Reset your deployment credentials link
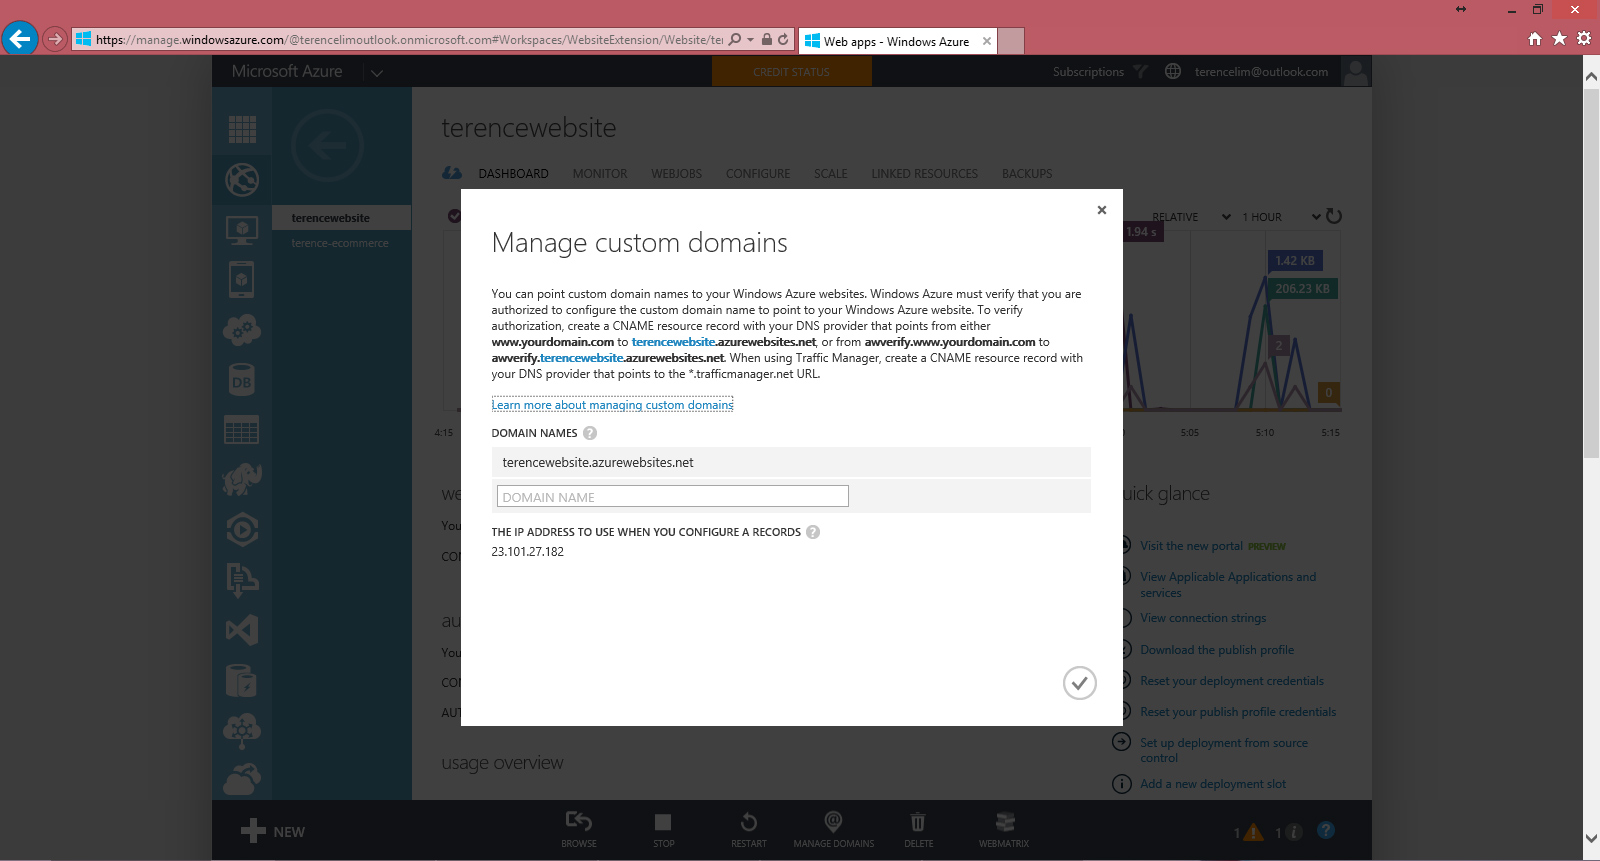 click(x=1232, y=681)
